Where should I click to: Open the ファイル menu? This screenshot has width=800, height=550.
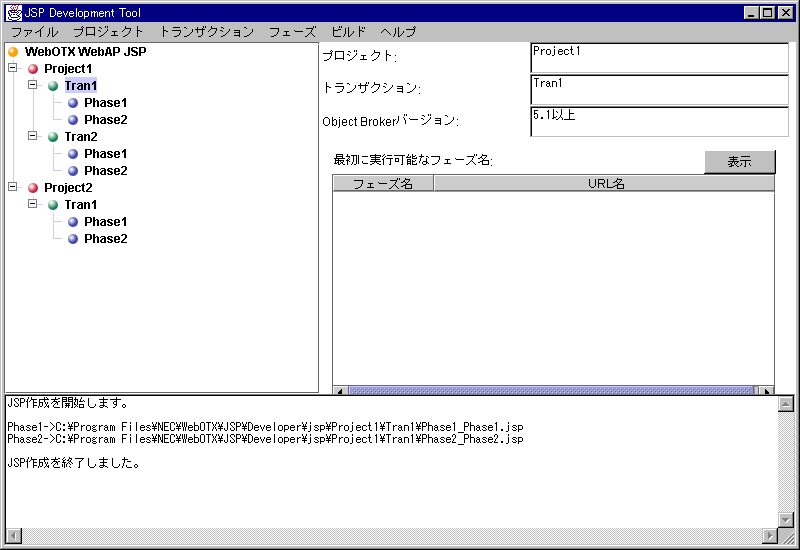pyautogui.click(x=35, y=32)
